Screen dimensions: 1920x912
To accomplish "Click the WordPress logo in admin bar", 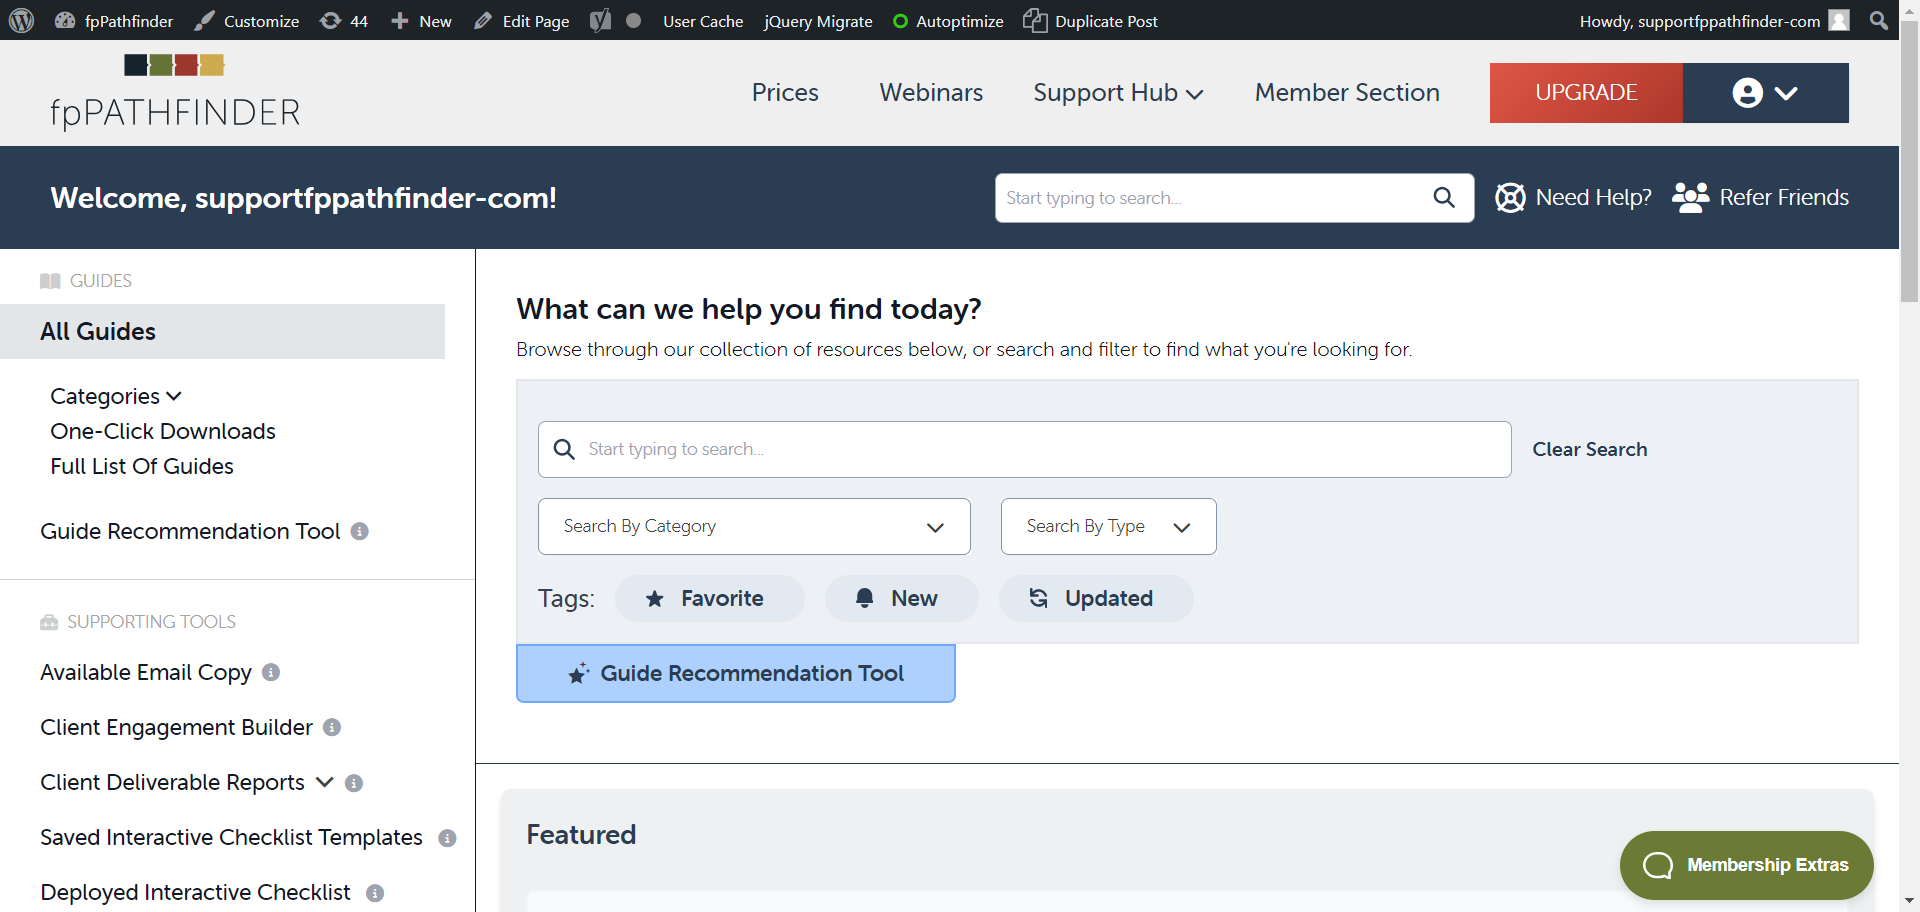I will click(x=22, y=21).
